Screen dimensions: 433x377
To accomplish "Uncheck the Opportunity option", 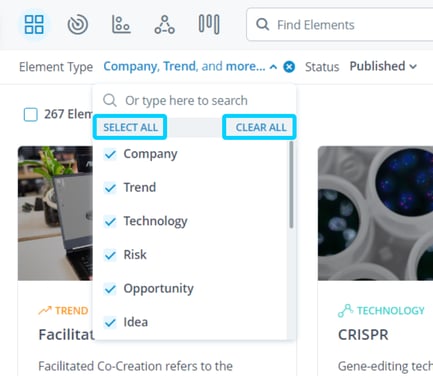I will (110, 289).
